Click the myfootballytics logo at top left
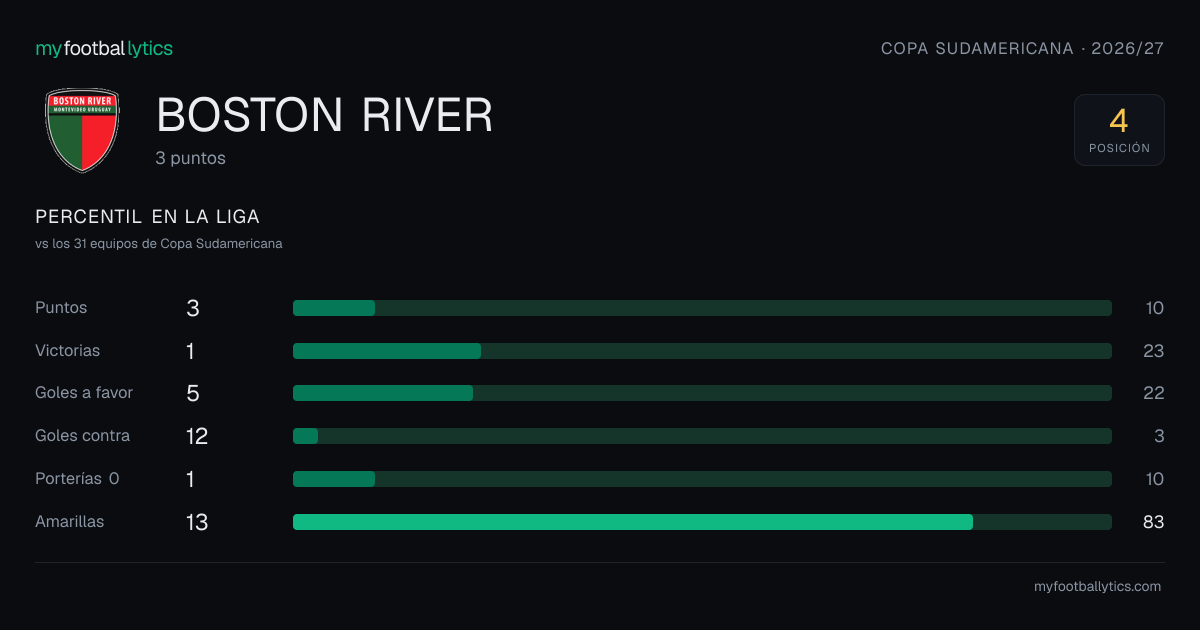Screen dimensions: 1200x630 click(x=104, y=48)
